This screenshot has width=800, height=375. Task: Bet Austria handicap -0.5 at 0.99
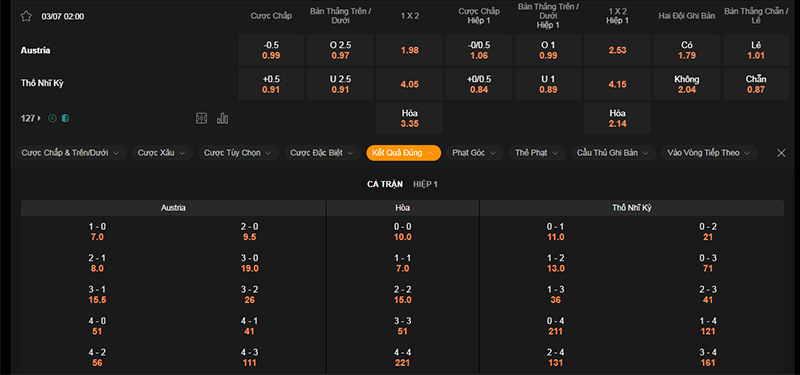271,50
